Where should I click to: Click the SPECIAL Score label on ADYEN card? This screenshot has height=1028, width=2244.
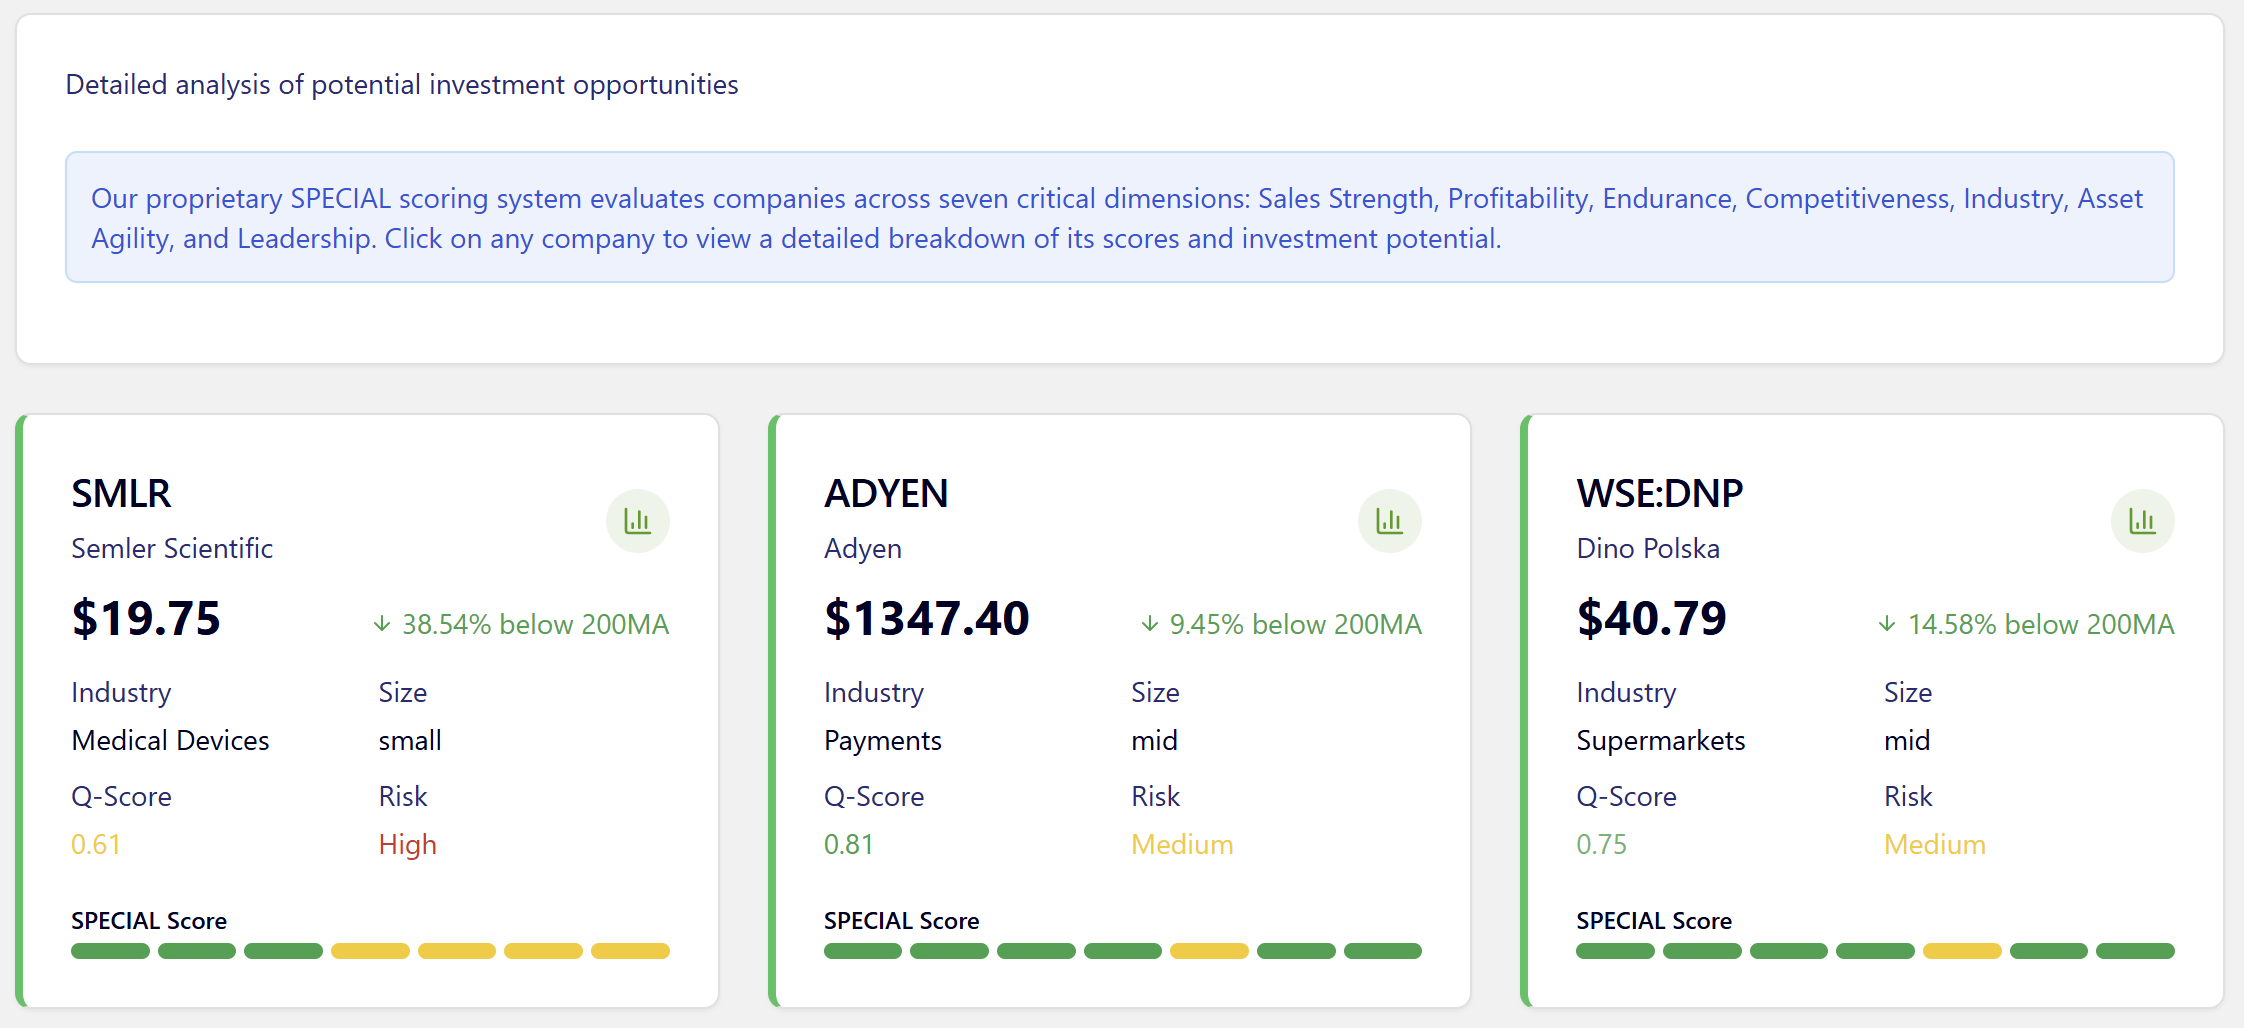[902, 920]
